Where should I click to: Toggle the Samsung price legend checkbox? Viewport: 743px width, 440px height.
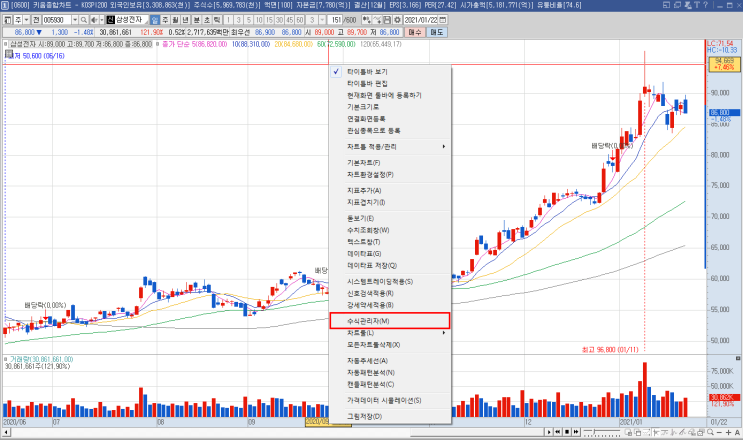pyautogui.click(x=6, y=44)
